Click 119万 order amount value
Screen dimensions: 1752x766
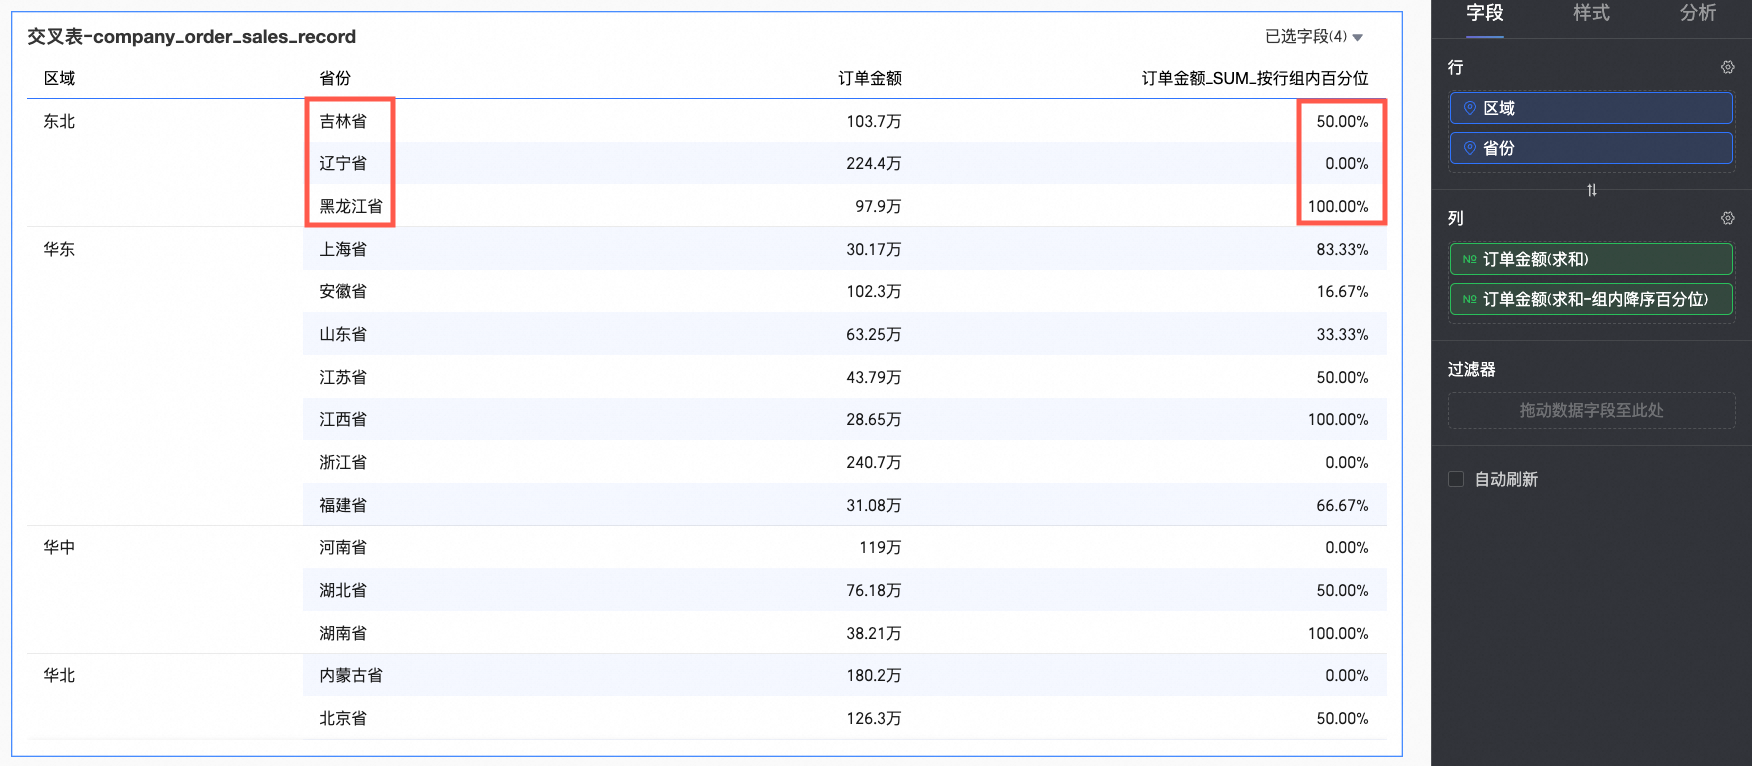[880, 547]
